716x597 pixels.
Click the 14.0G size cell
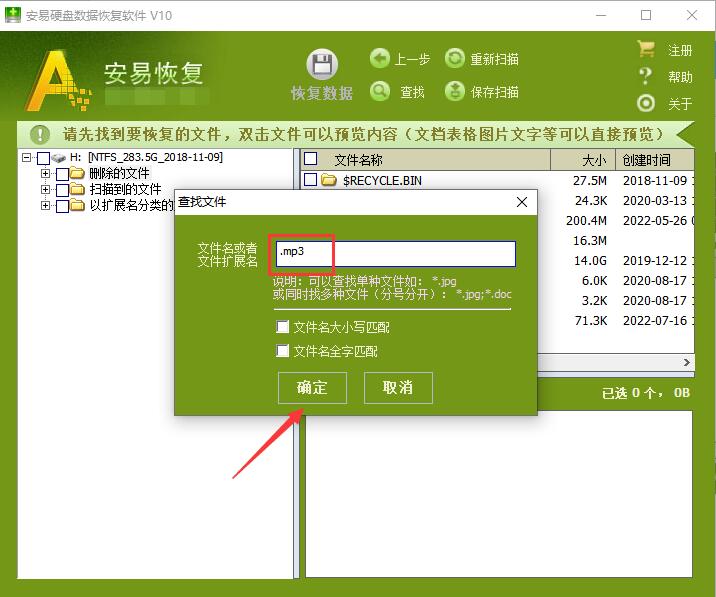[x=590, y=260]
